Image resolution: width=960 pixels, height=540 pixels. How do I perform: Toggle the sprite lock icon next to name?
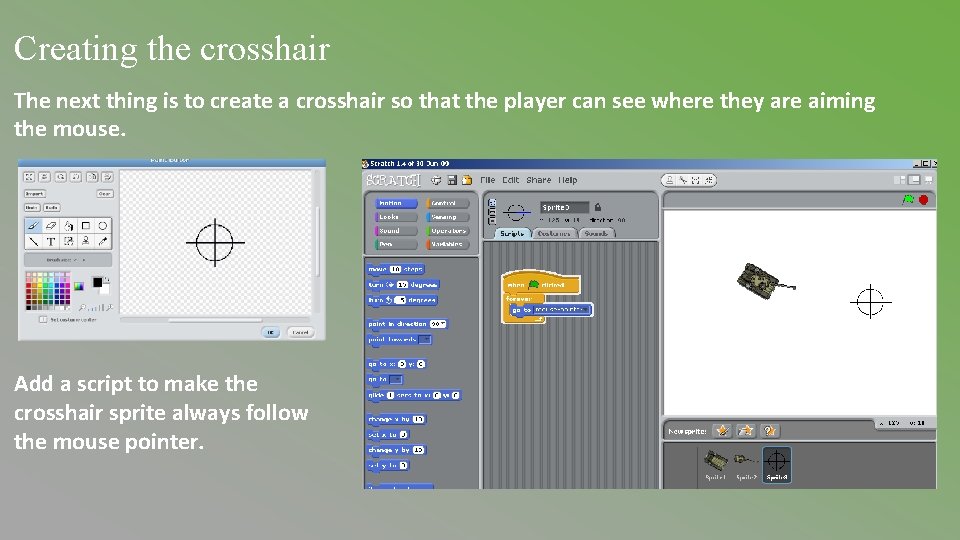[x=598, y=207]
